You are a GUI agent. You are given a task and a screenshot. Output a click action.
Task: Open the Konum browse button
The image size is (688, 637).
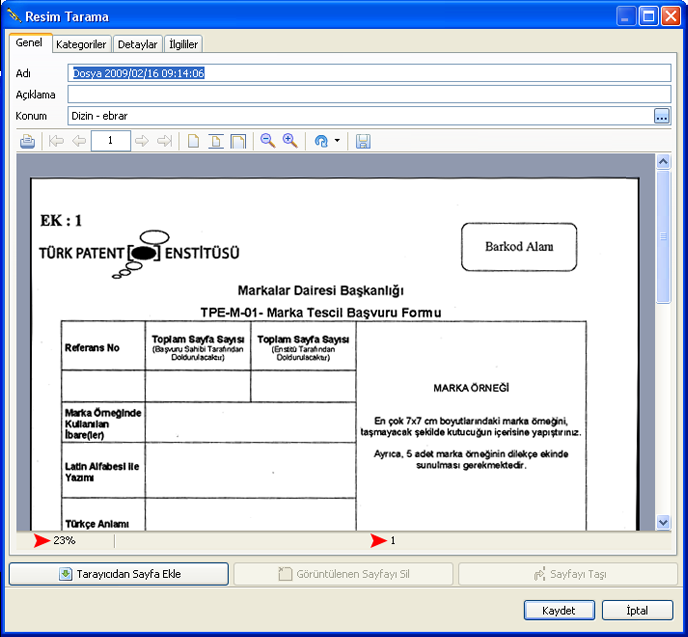pos(661,116)
